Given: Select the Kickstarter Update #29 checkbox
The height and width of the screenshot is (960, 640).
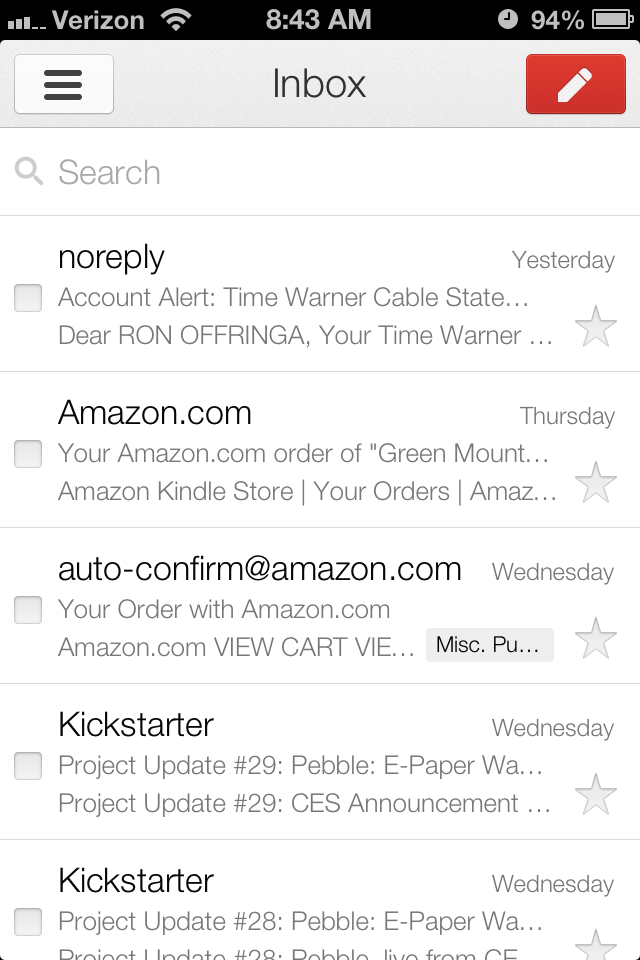Looking at the screenshot, I should click(x=28, y=765).
